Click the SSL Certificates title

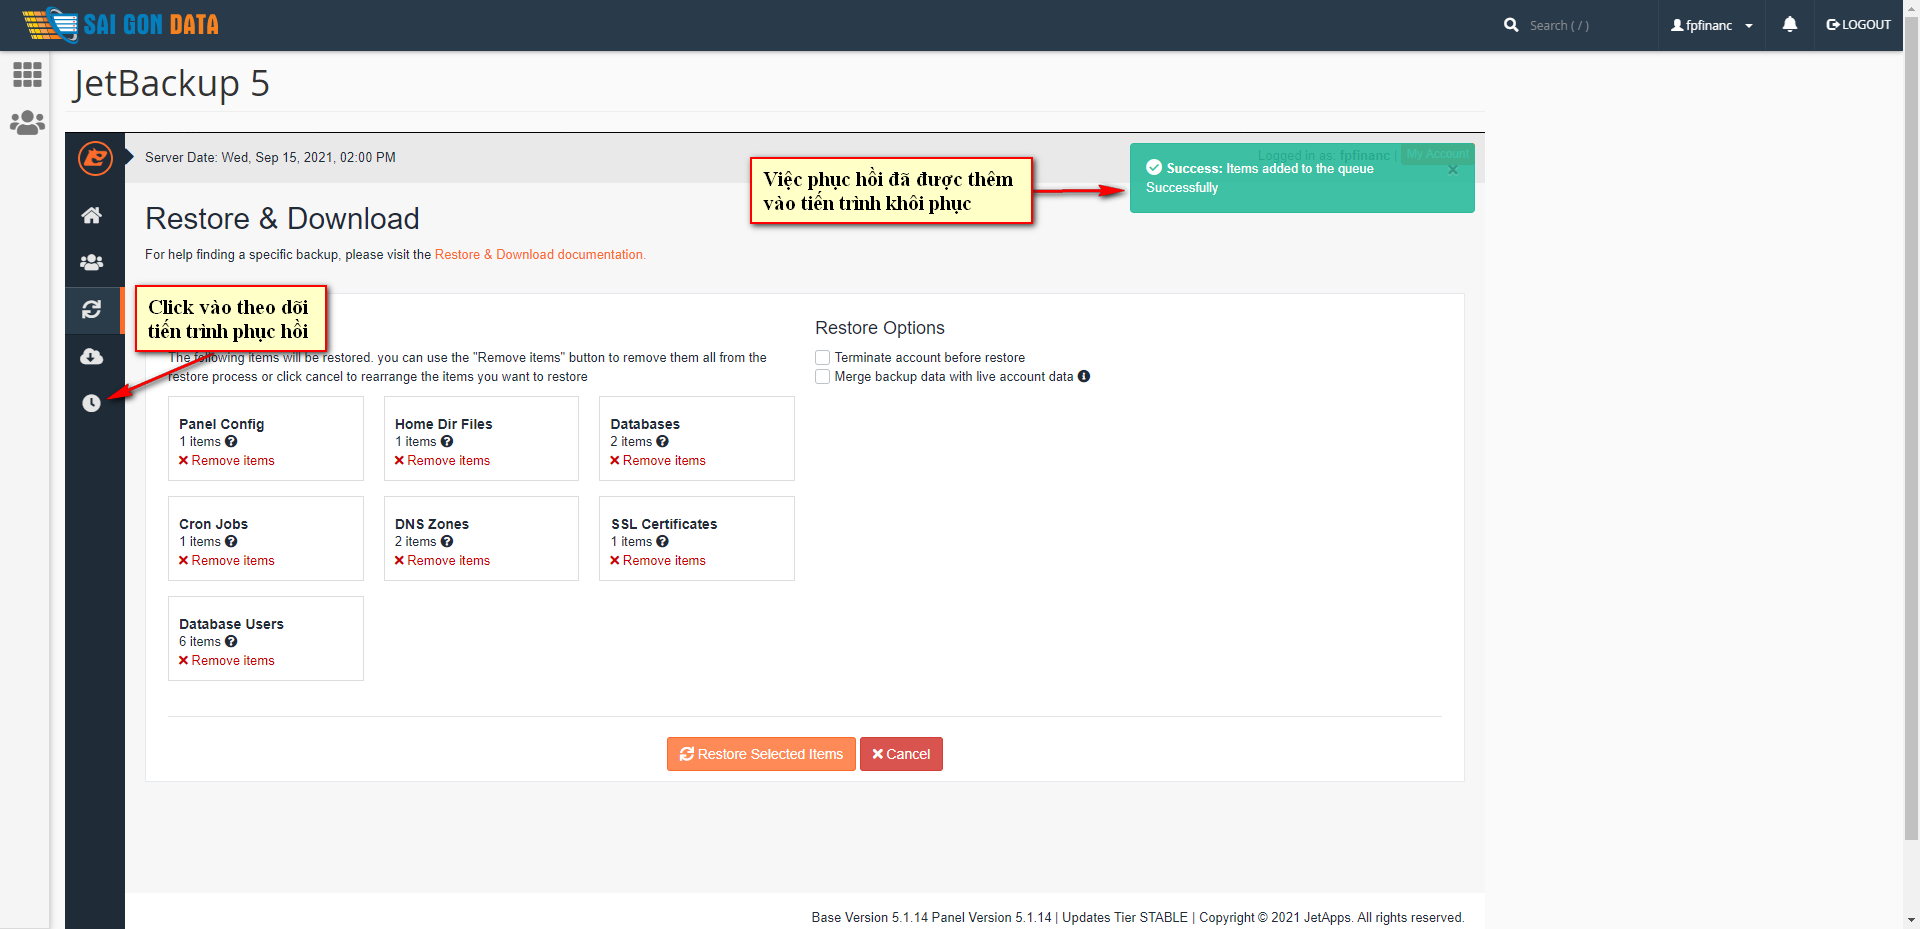(x=664, y=524)
